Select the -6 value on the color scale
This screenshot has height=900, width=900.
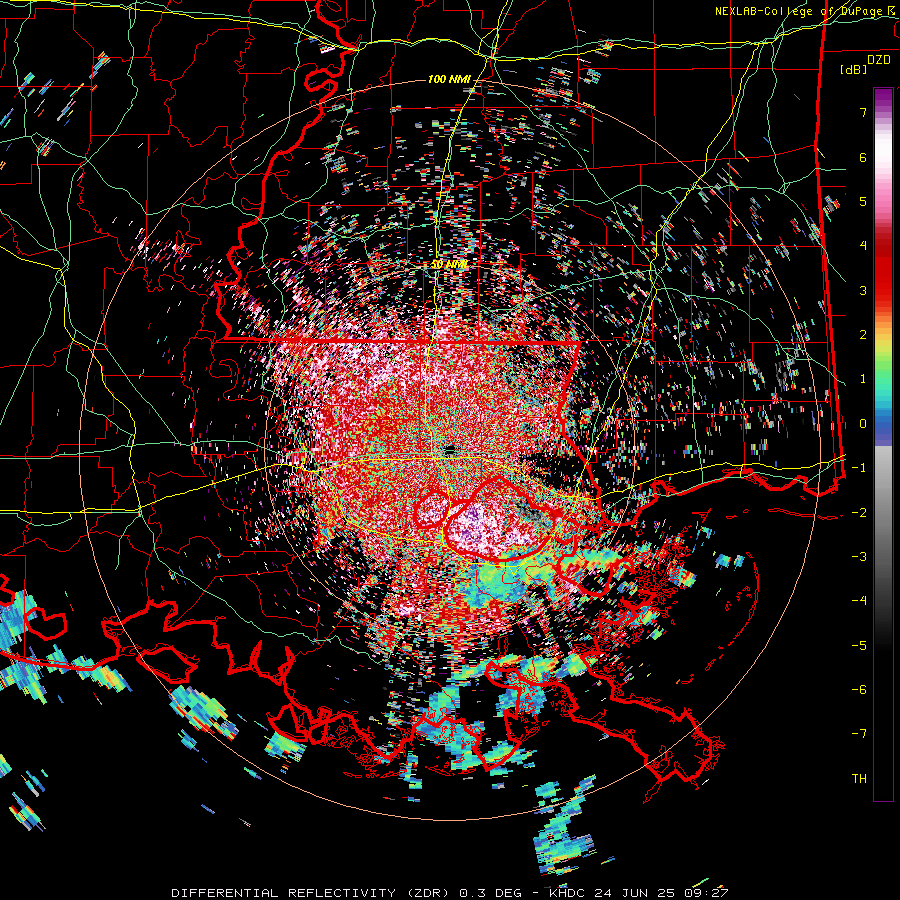coord(859,690)
